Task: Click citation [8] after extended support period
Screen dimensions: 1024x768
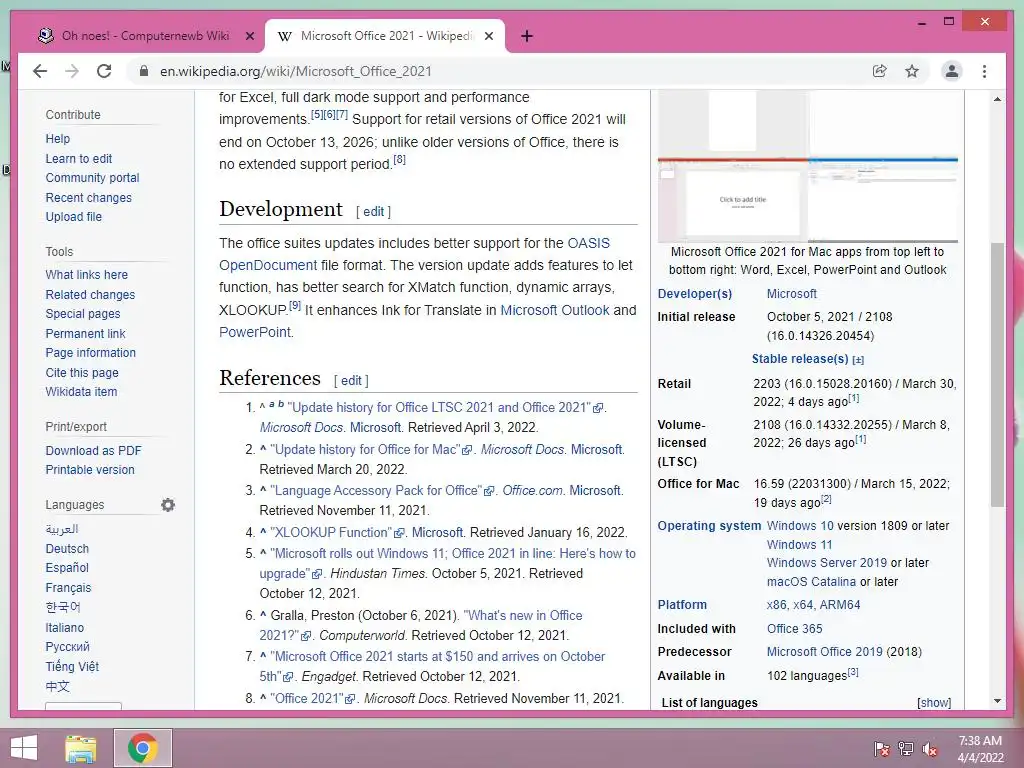Action: [399, 159]
